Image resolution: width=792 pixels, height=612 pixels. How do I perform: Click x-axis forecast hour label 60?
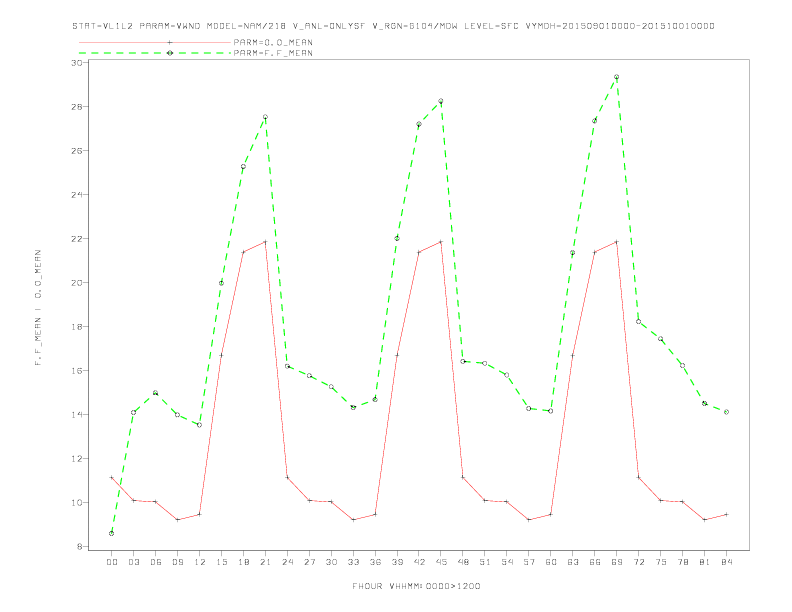pyautogui.click(x=551, y=562)
